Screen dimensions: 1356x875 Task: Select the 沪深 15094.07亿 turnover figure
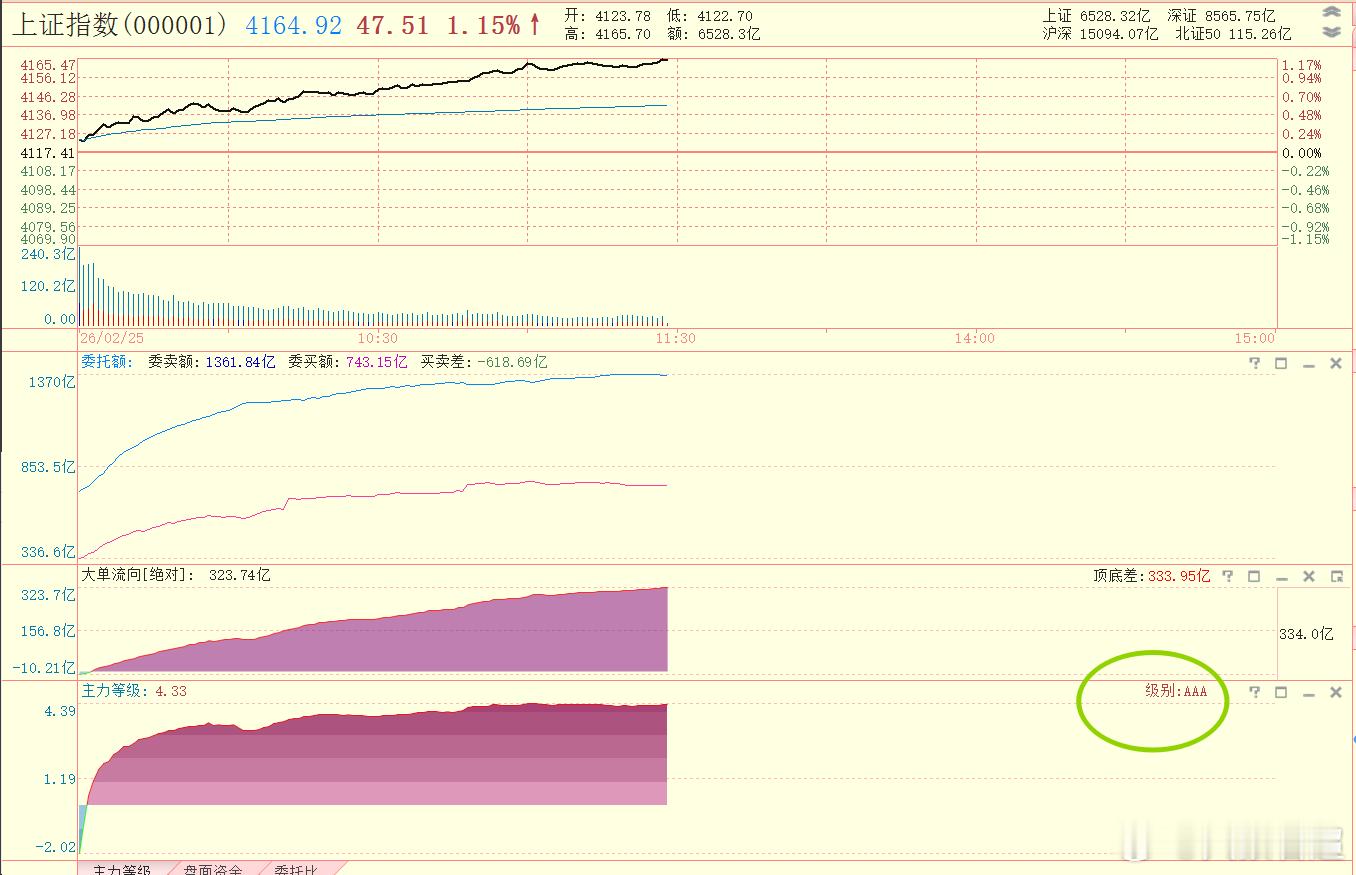coord(1100,34)
